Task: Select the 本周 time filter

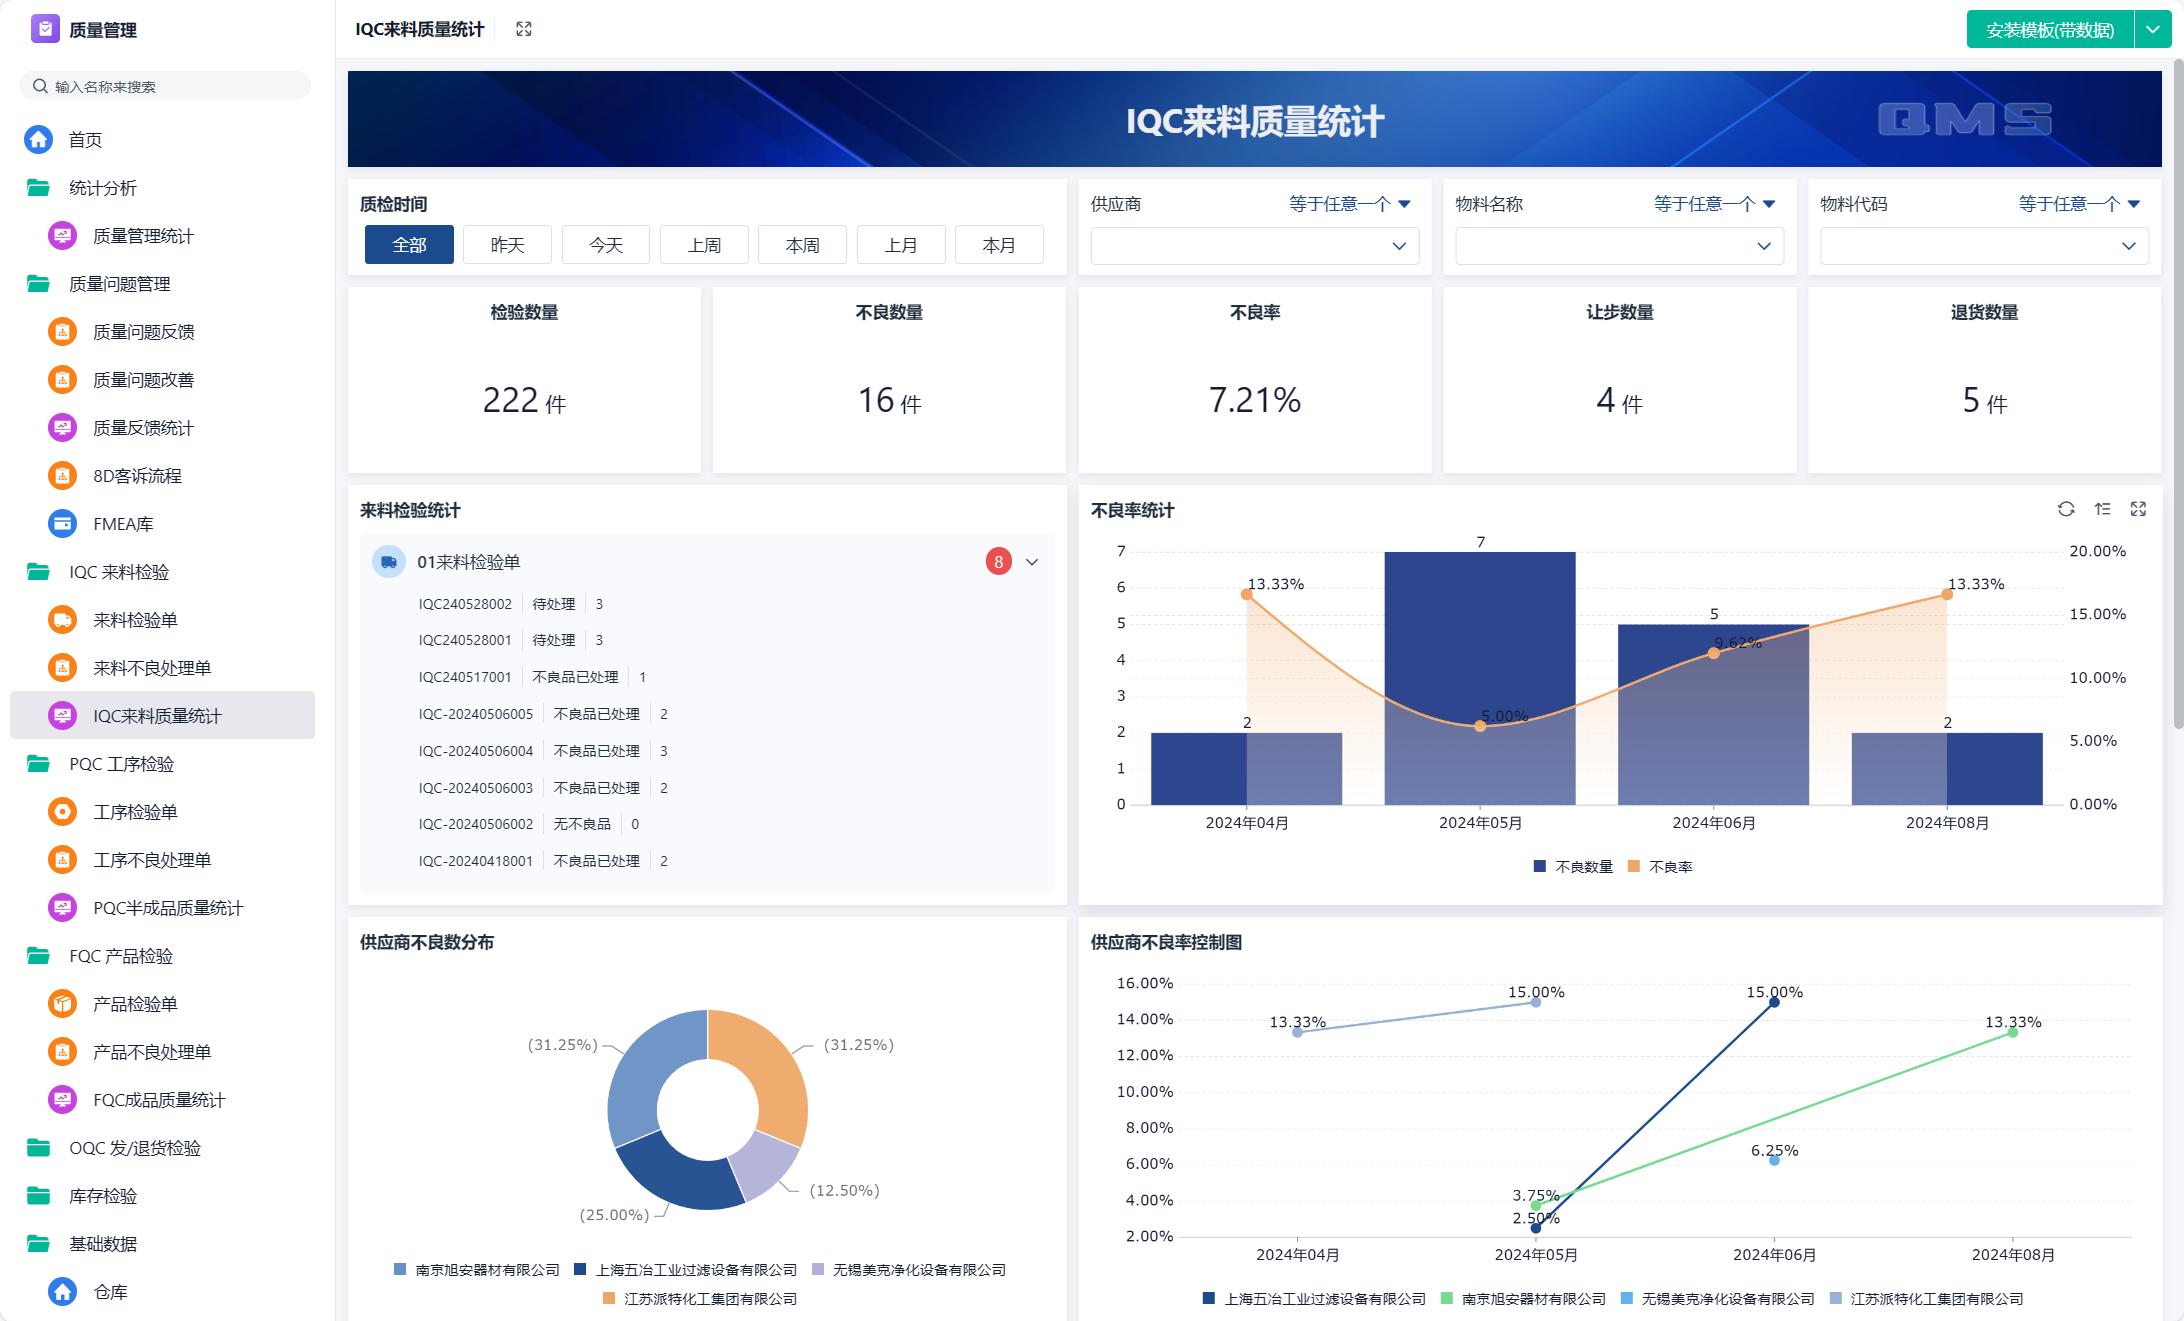Action: (802, 245)
